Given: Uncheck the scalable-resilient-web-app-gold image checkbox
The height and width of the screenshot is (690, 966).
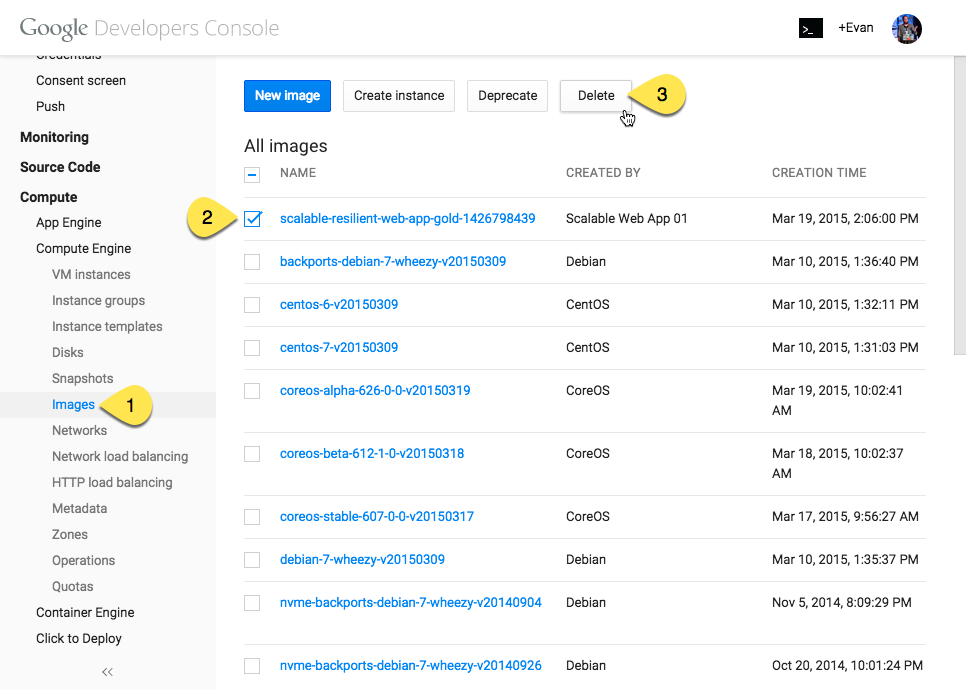Looking at the screenshot, I should point(252,219).
